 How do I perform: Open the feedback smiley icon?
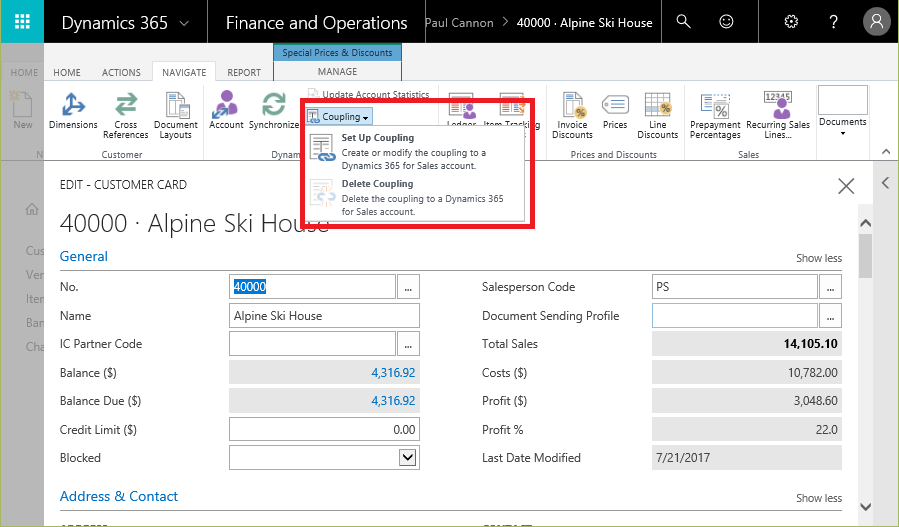tap(726, 22)
